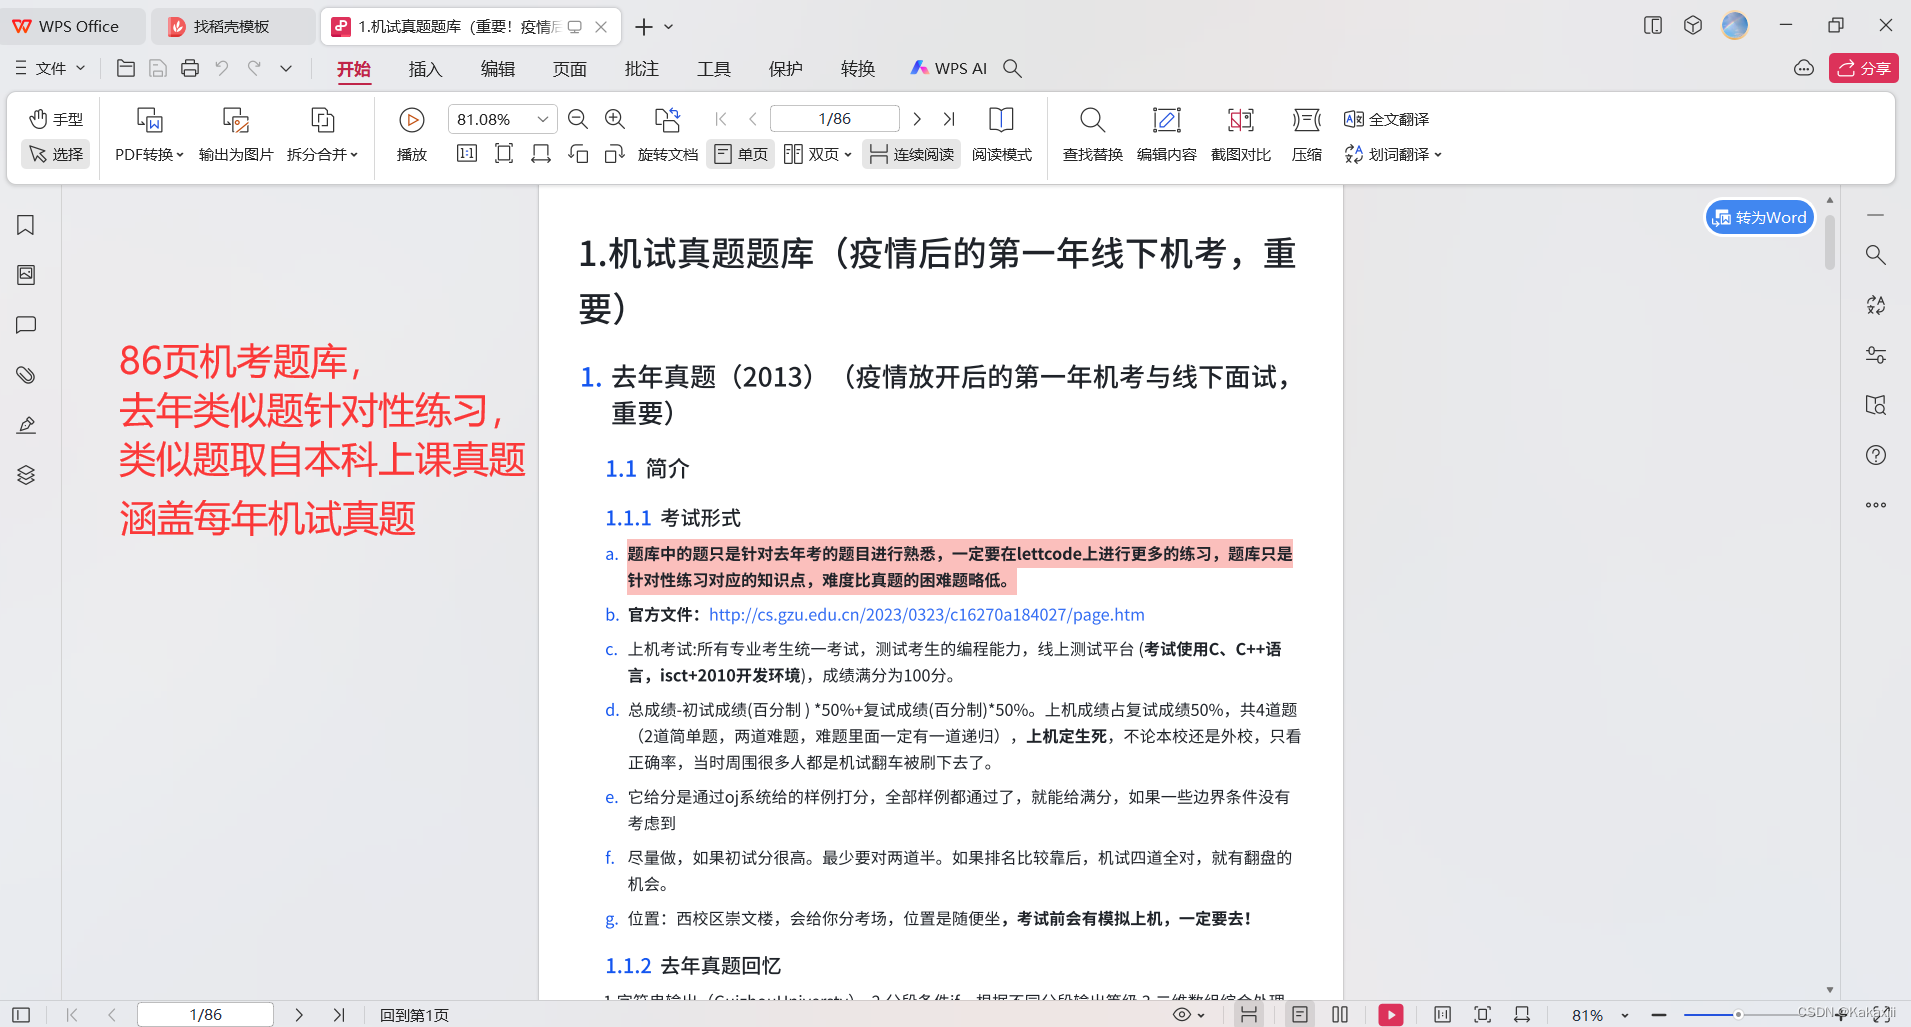1911x1027 pixels.
Task: Toggle double page in status bar
Action: click(x=1340, y=1014)
